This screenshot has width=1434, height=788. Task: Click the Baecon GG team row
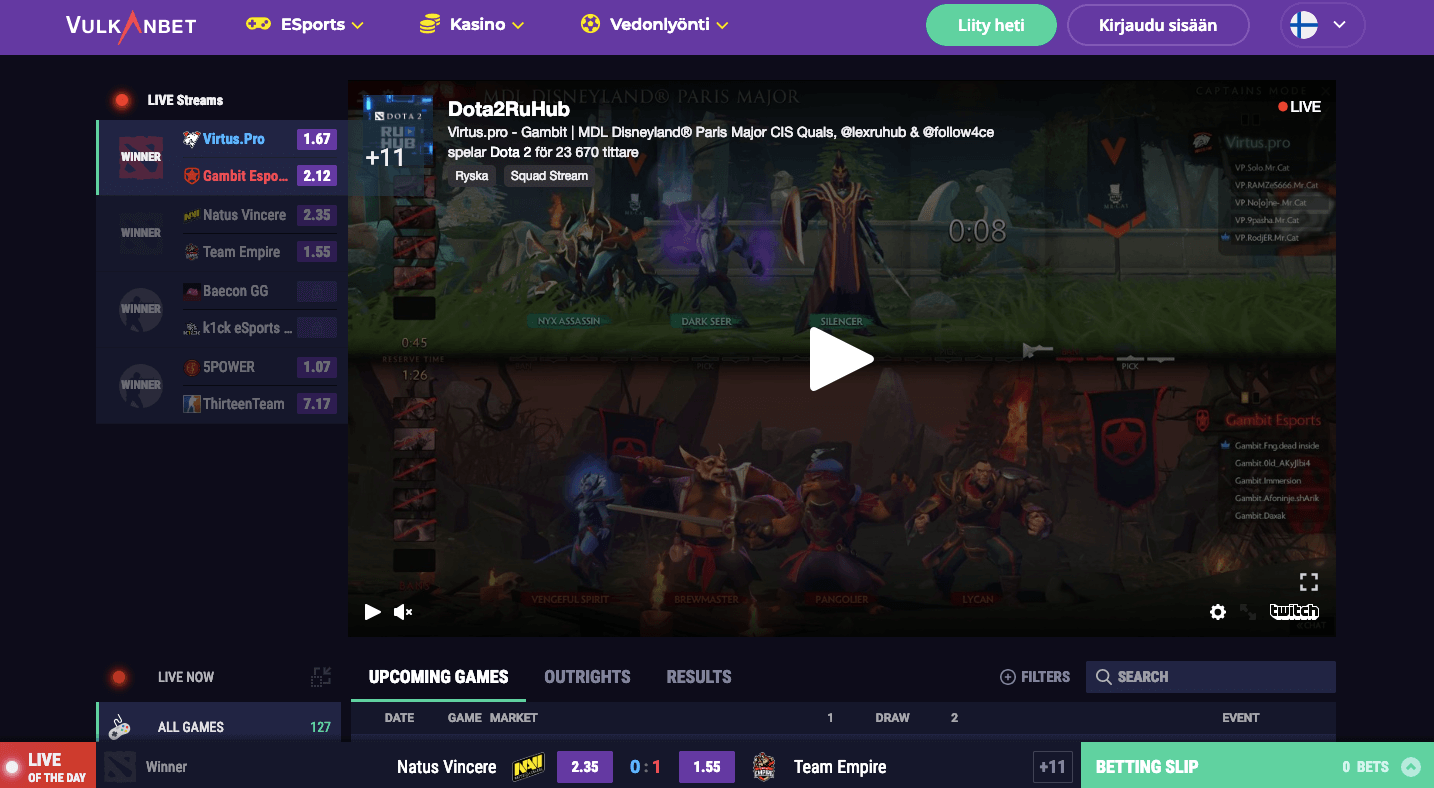coord(260,291)
